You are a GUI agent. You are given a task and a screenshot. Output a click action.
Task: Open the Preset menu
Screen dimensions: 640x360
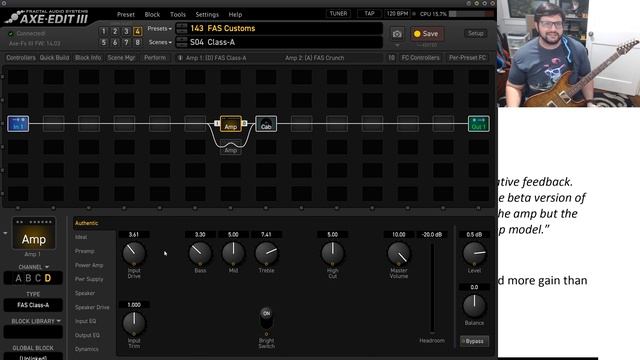126,14
